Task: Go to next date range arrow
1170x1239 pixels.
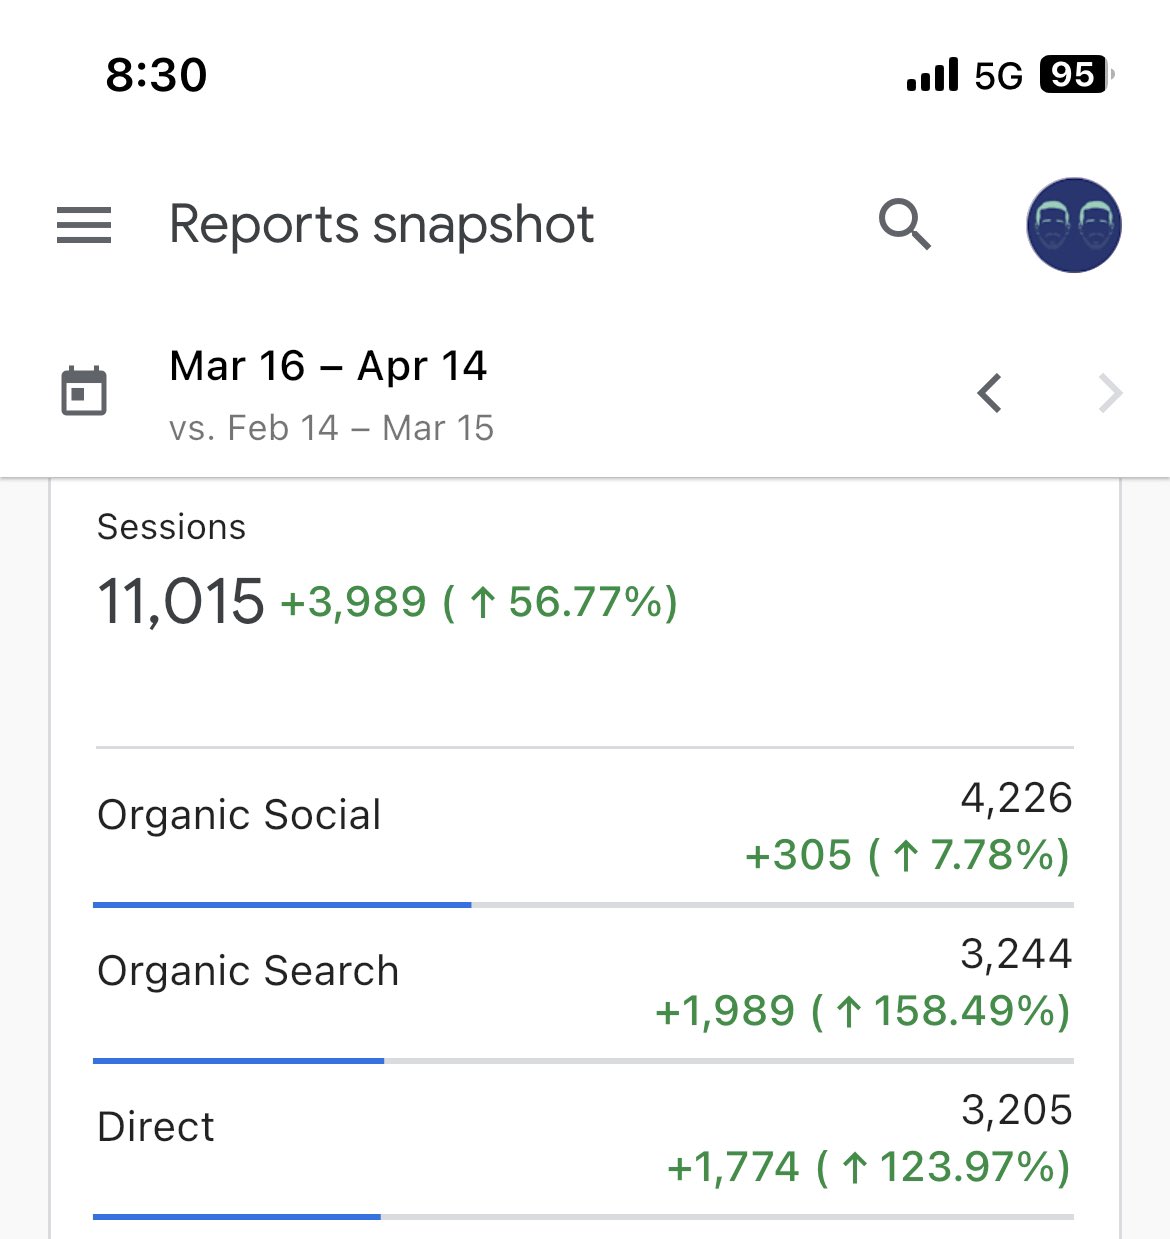Action: pyautogui.click(x=1110, y=393)
